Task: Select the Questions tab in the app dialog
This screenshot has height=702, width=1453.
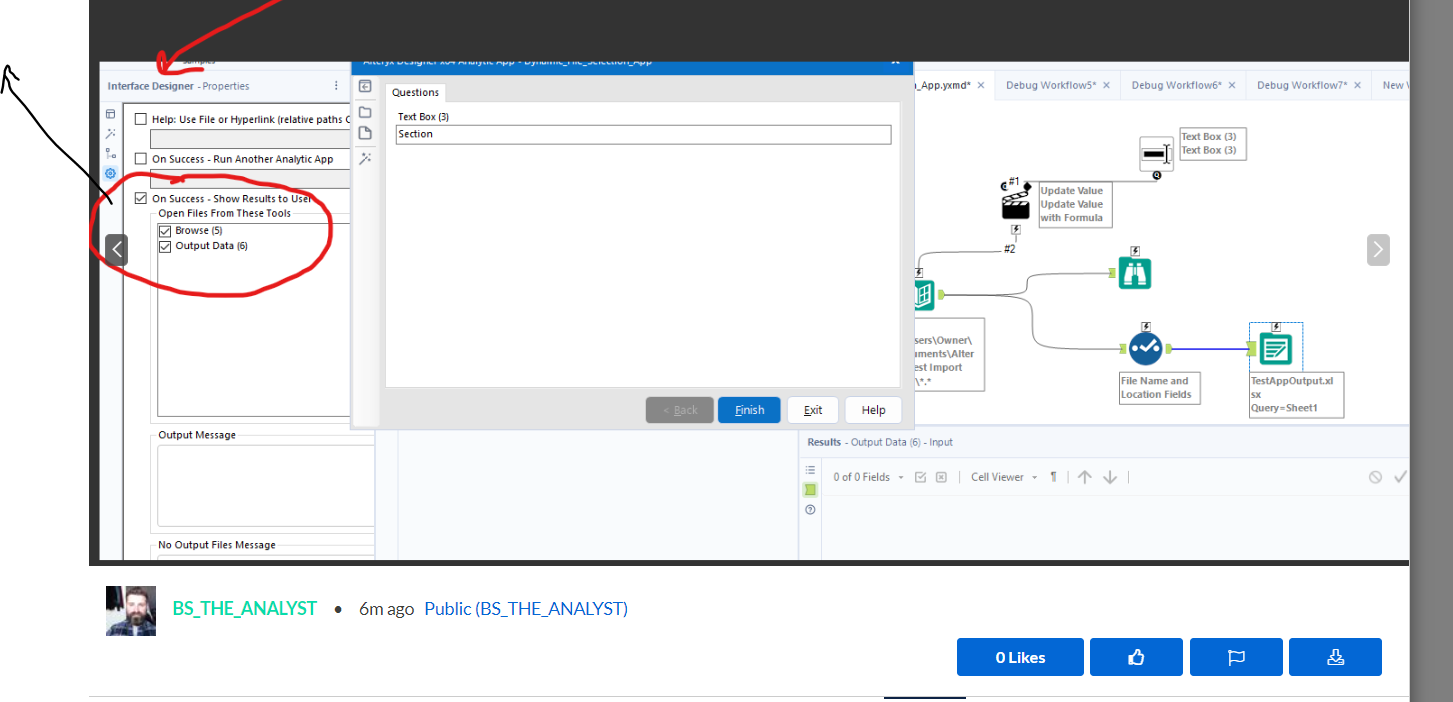Action: pyautogui.click(x=415, y=92)
